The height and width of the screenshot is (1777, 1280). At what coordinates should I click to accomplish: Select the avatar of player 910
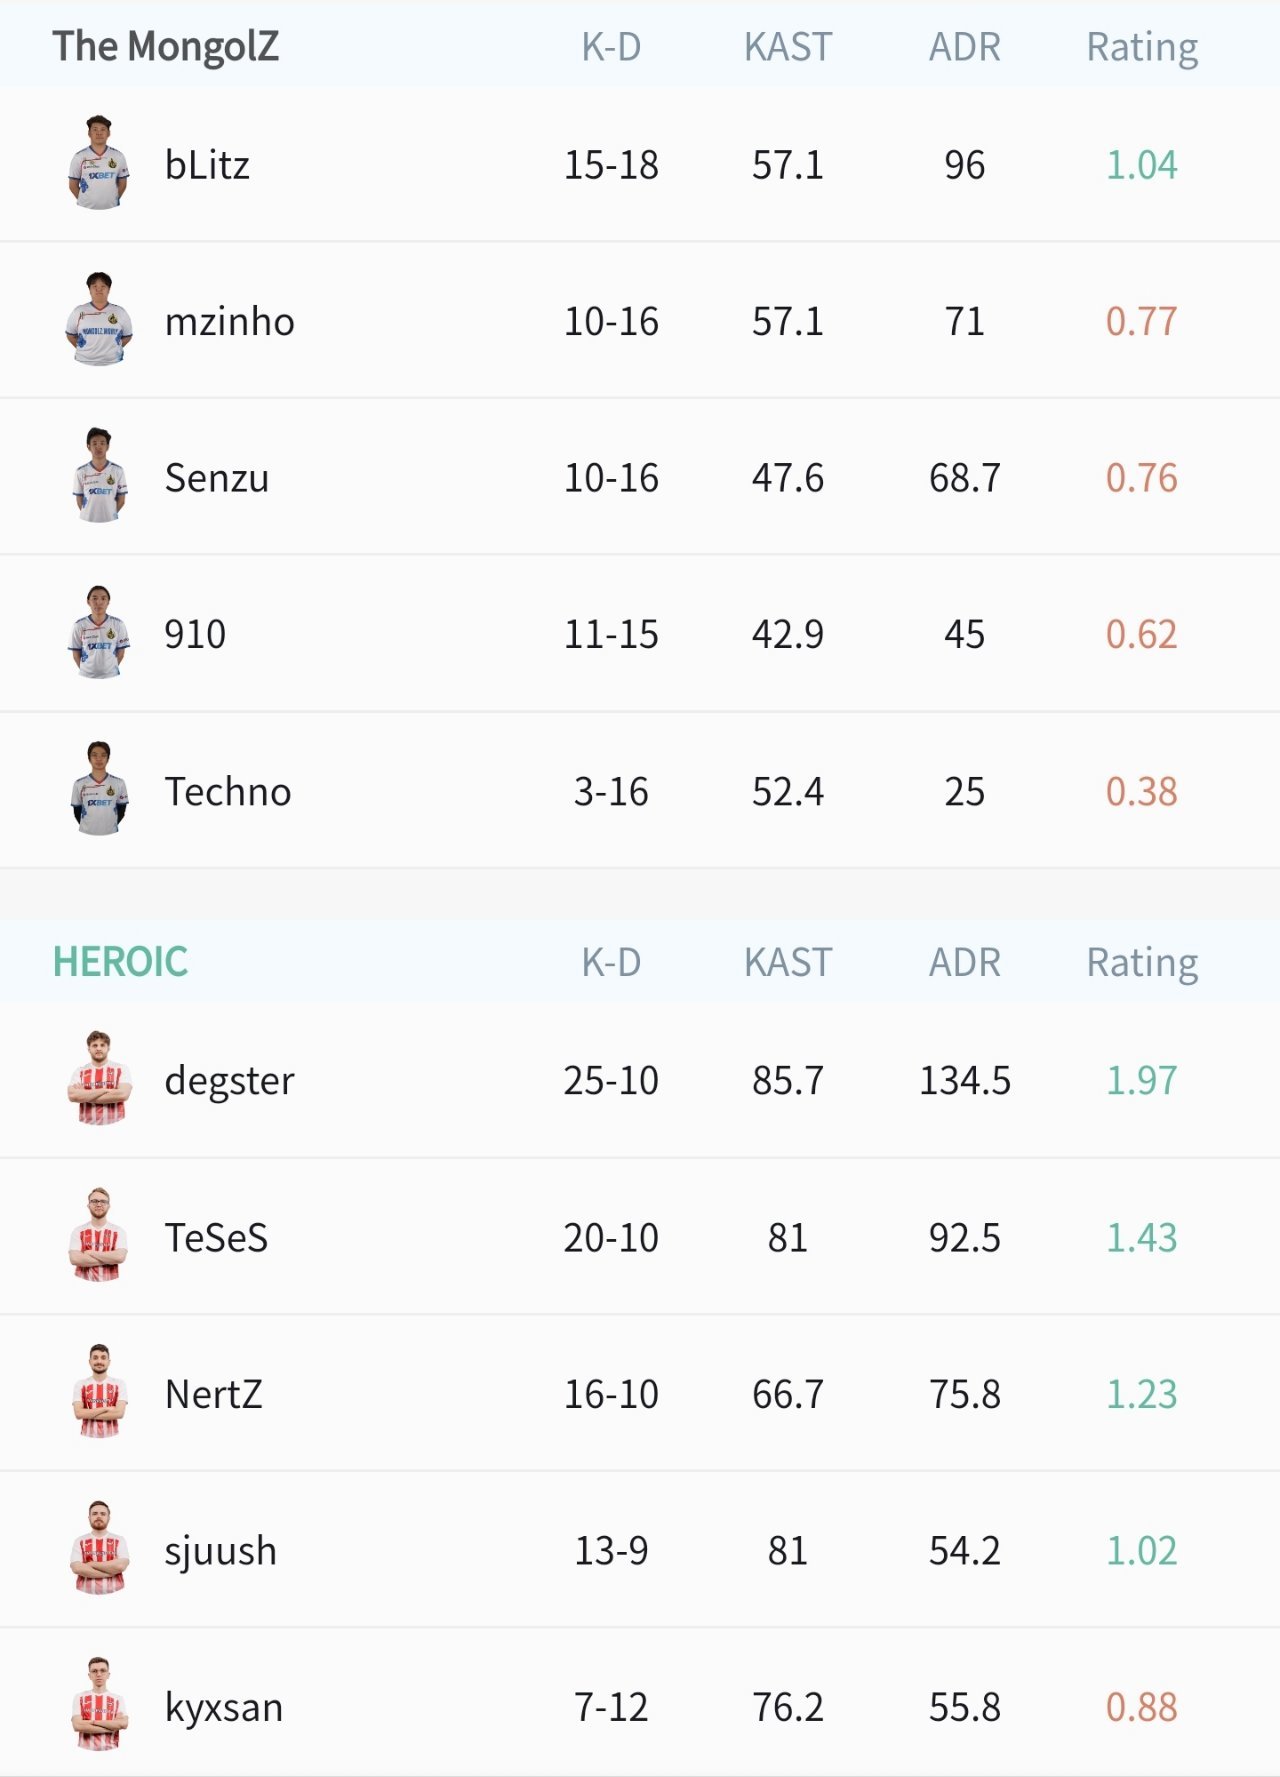99,633
